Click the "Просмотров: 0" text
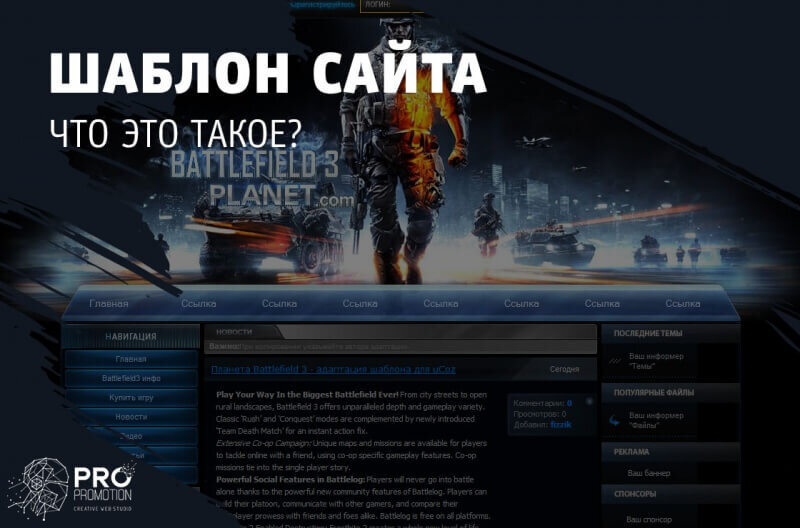The image size is (800, 528). click(x=540, y=414)
